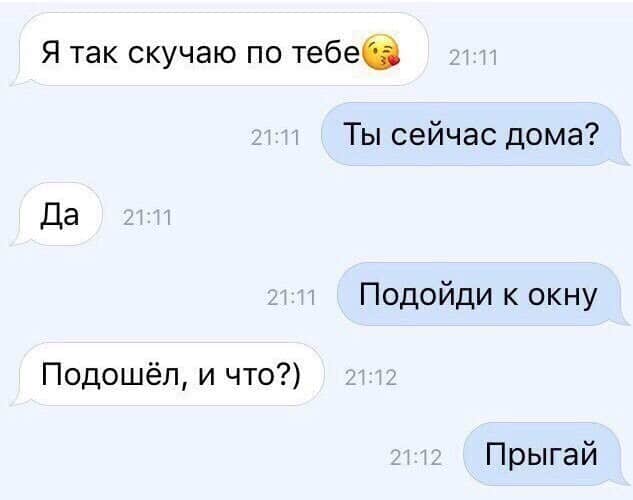Click the timestamp beside 'Подойди к окну'

pyautogui.click(x=291, y=298)
